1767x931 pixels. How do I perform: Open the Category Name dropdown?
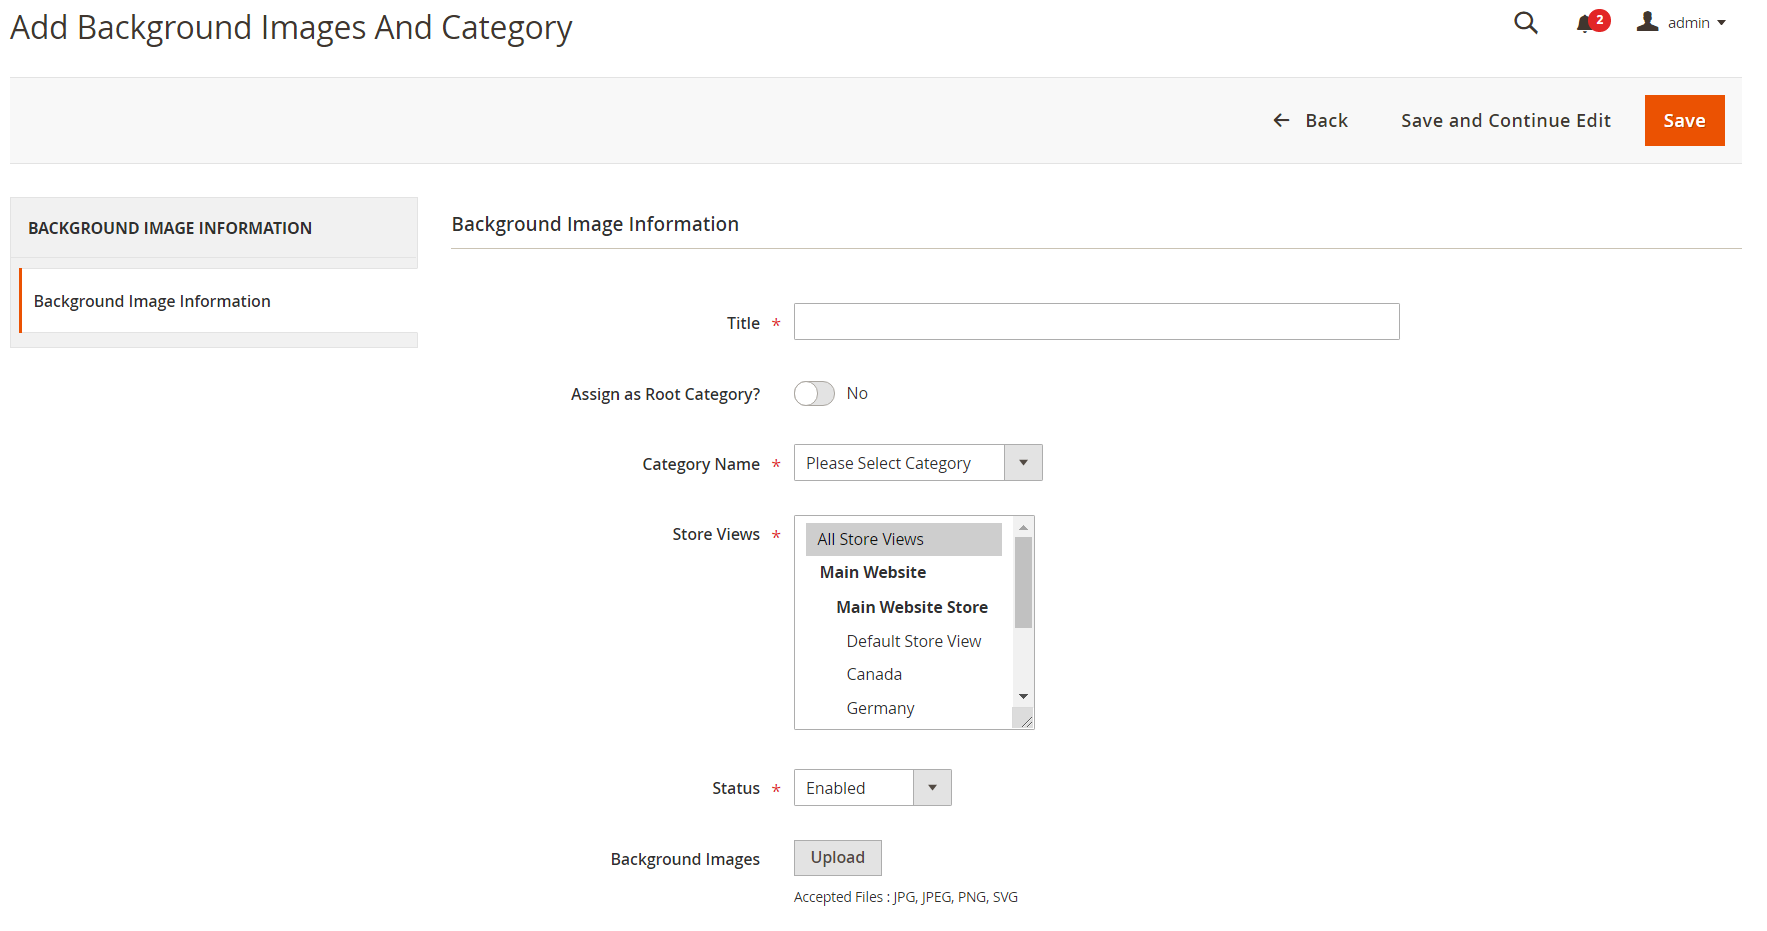pyautogui.click(x=917, y=463)
